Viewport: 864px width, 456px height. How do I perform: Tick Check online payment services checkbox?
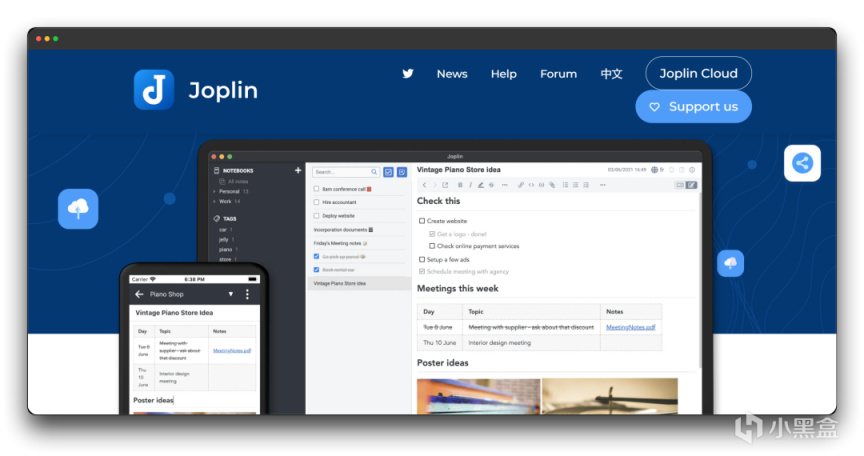(x=432, y=246)
